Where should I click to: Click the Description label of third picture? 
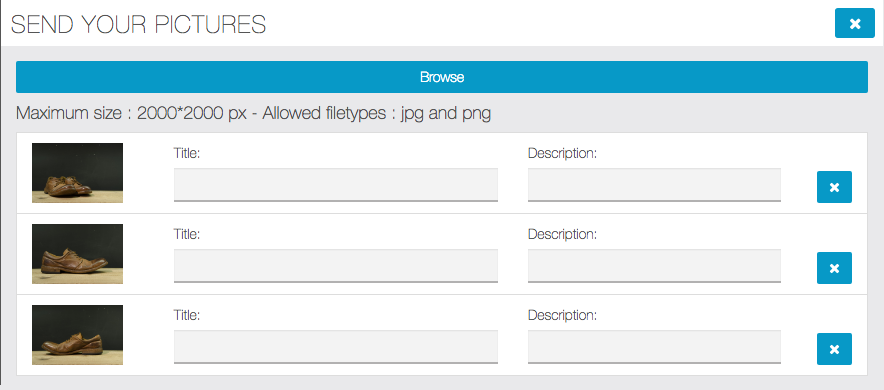[562, 315]
